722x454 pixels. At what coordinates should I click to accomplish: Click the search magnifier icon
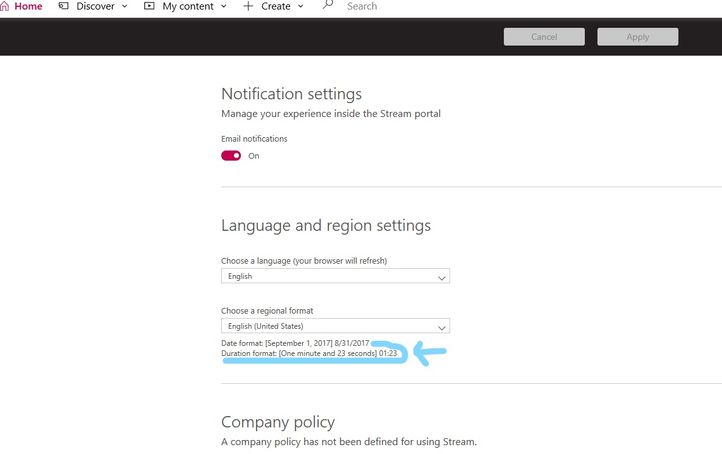click(327, 5)
